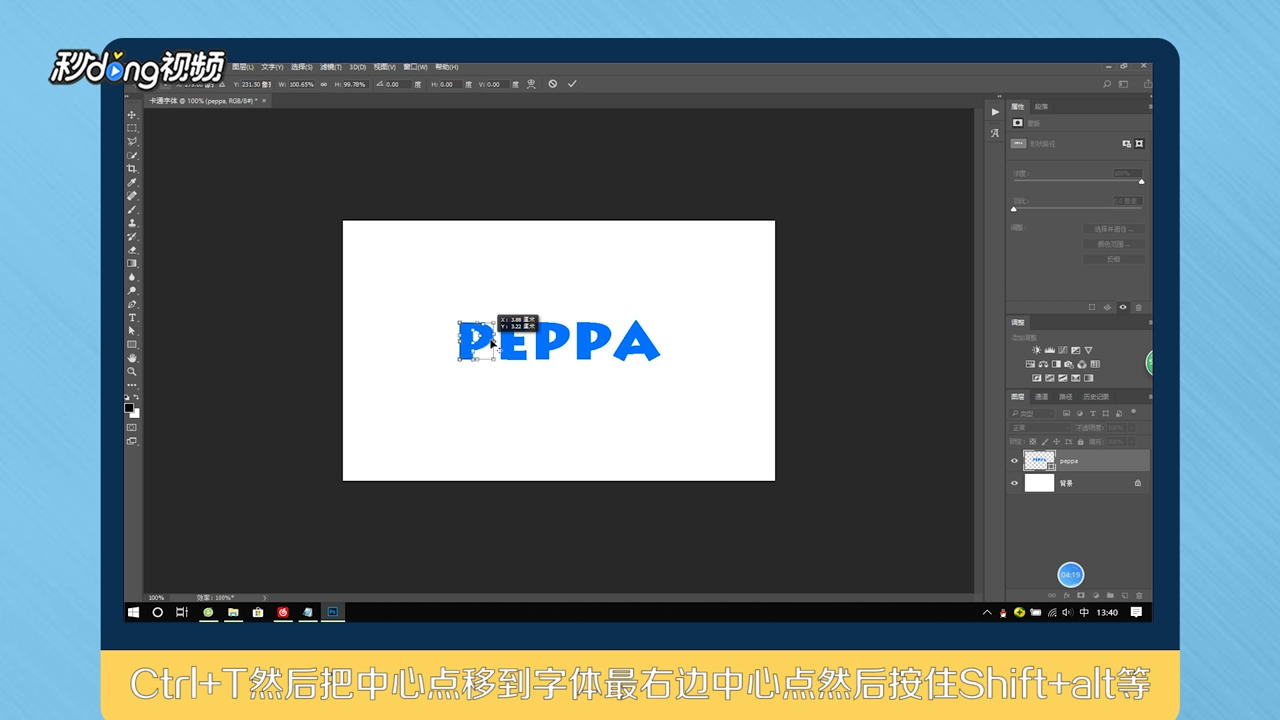1280x720 pixels.
Task: Cancel the transform with the circle-slash icon
Action: pyautogui.click(x=553, y=84)
